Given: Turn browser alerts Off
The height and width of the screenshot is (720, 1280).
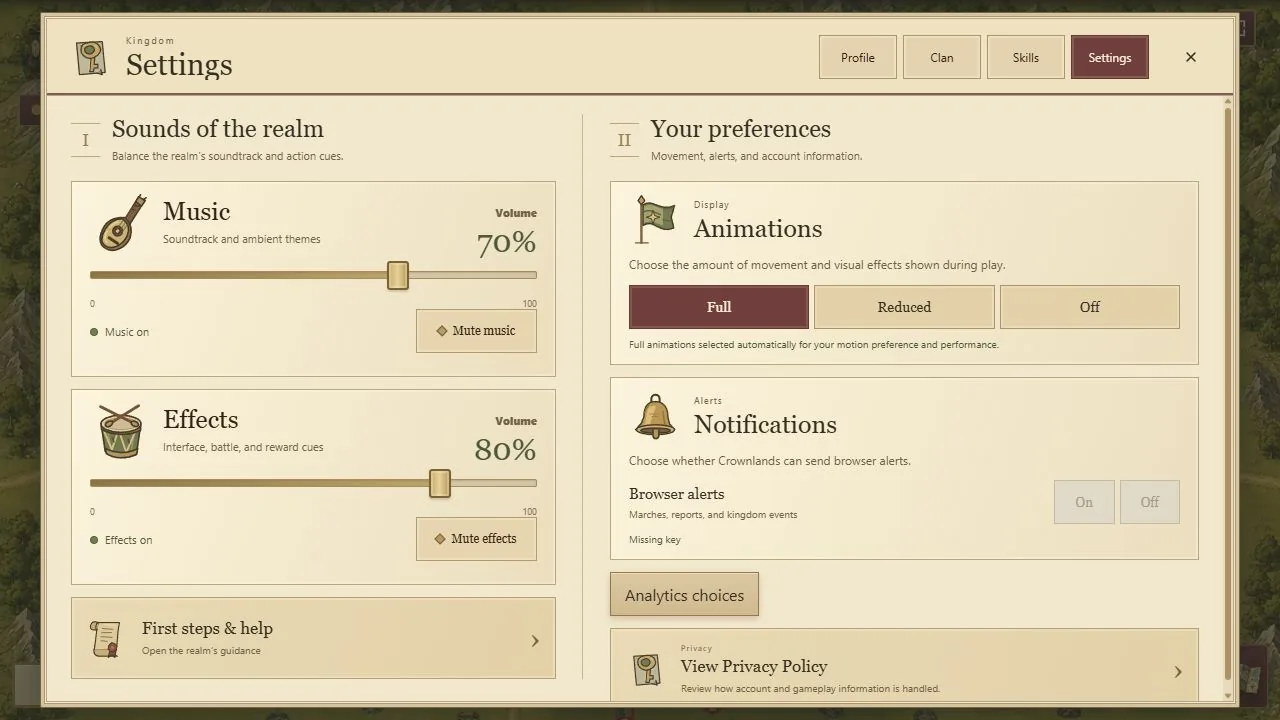Looking at the screenshot, I should point(1150,502).
